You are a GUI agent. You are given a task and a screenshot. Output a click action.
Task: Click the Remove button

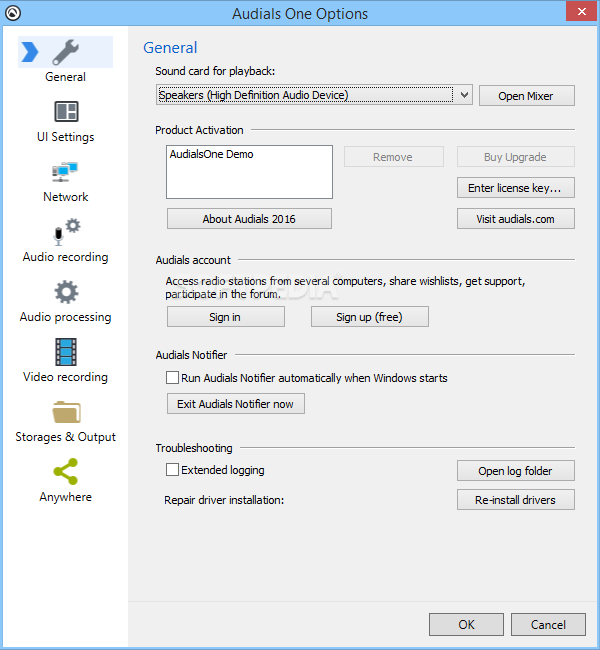[394, 157]
